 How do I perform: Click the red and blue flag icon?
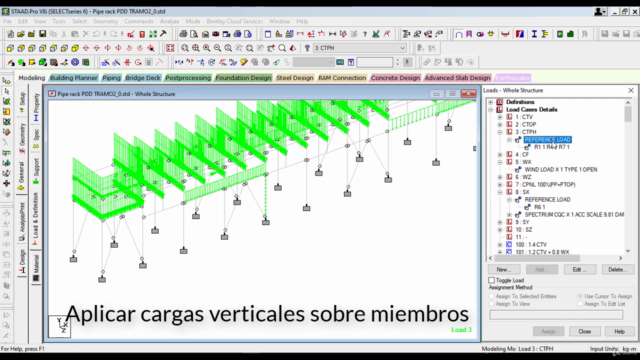click(x=520, y=34)
